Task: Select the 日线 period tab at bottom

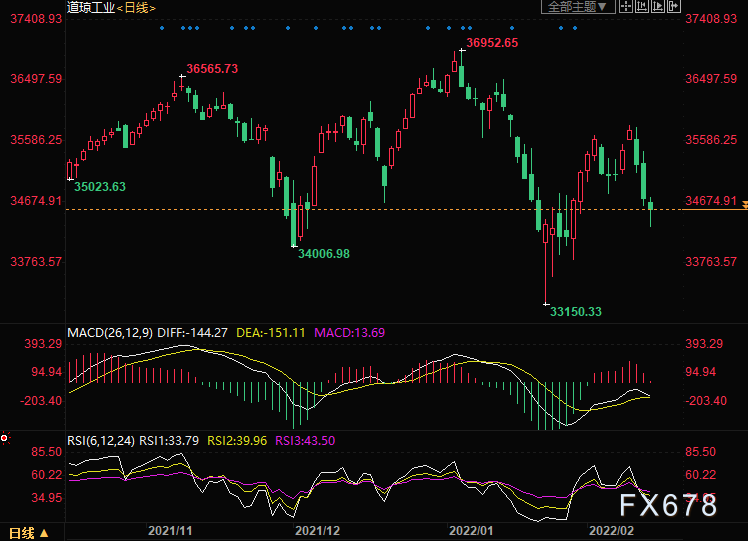Action: (x=21, y=533)
